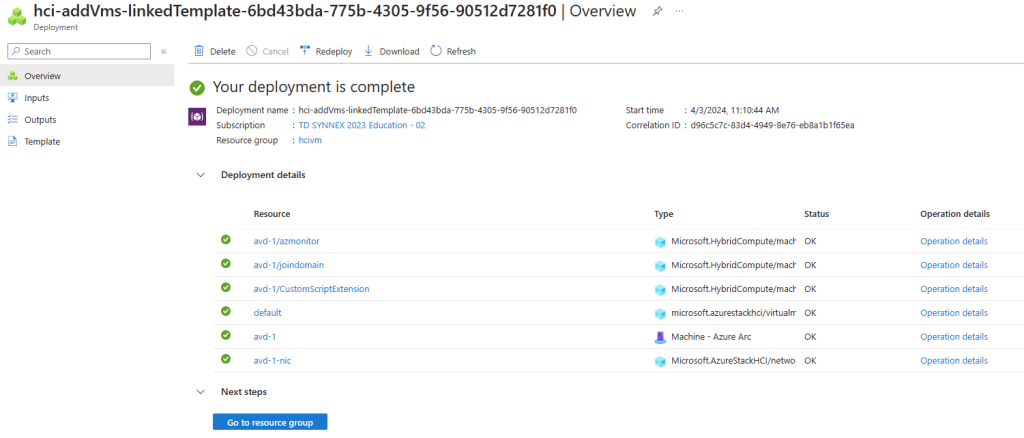
Task: Open TD SYNNEX 2023 Education - 02 subscription link
Action: (x=362, y=125)
